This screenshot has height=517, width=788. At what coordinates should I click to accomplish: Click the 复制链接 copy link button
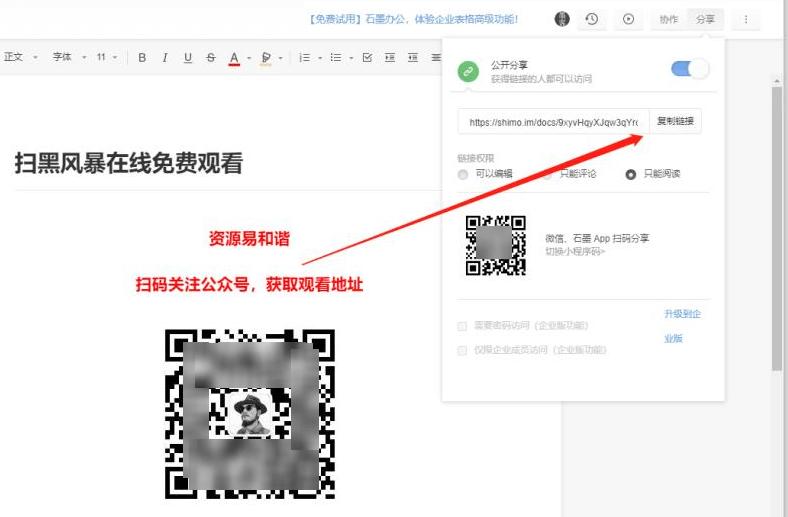[x=675, y=121]
